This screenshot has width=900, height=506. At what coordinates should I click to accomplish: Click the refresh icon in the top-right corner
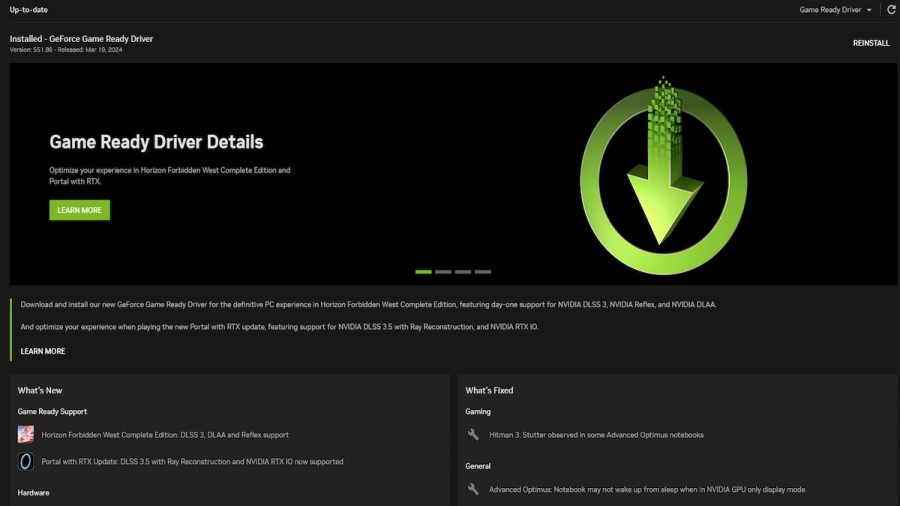[x=891, y=10]
